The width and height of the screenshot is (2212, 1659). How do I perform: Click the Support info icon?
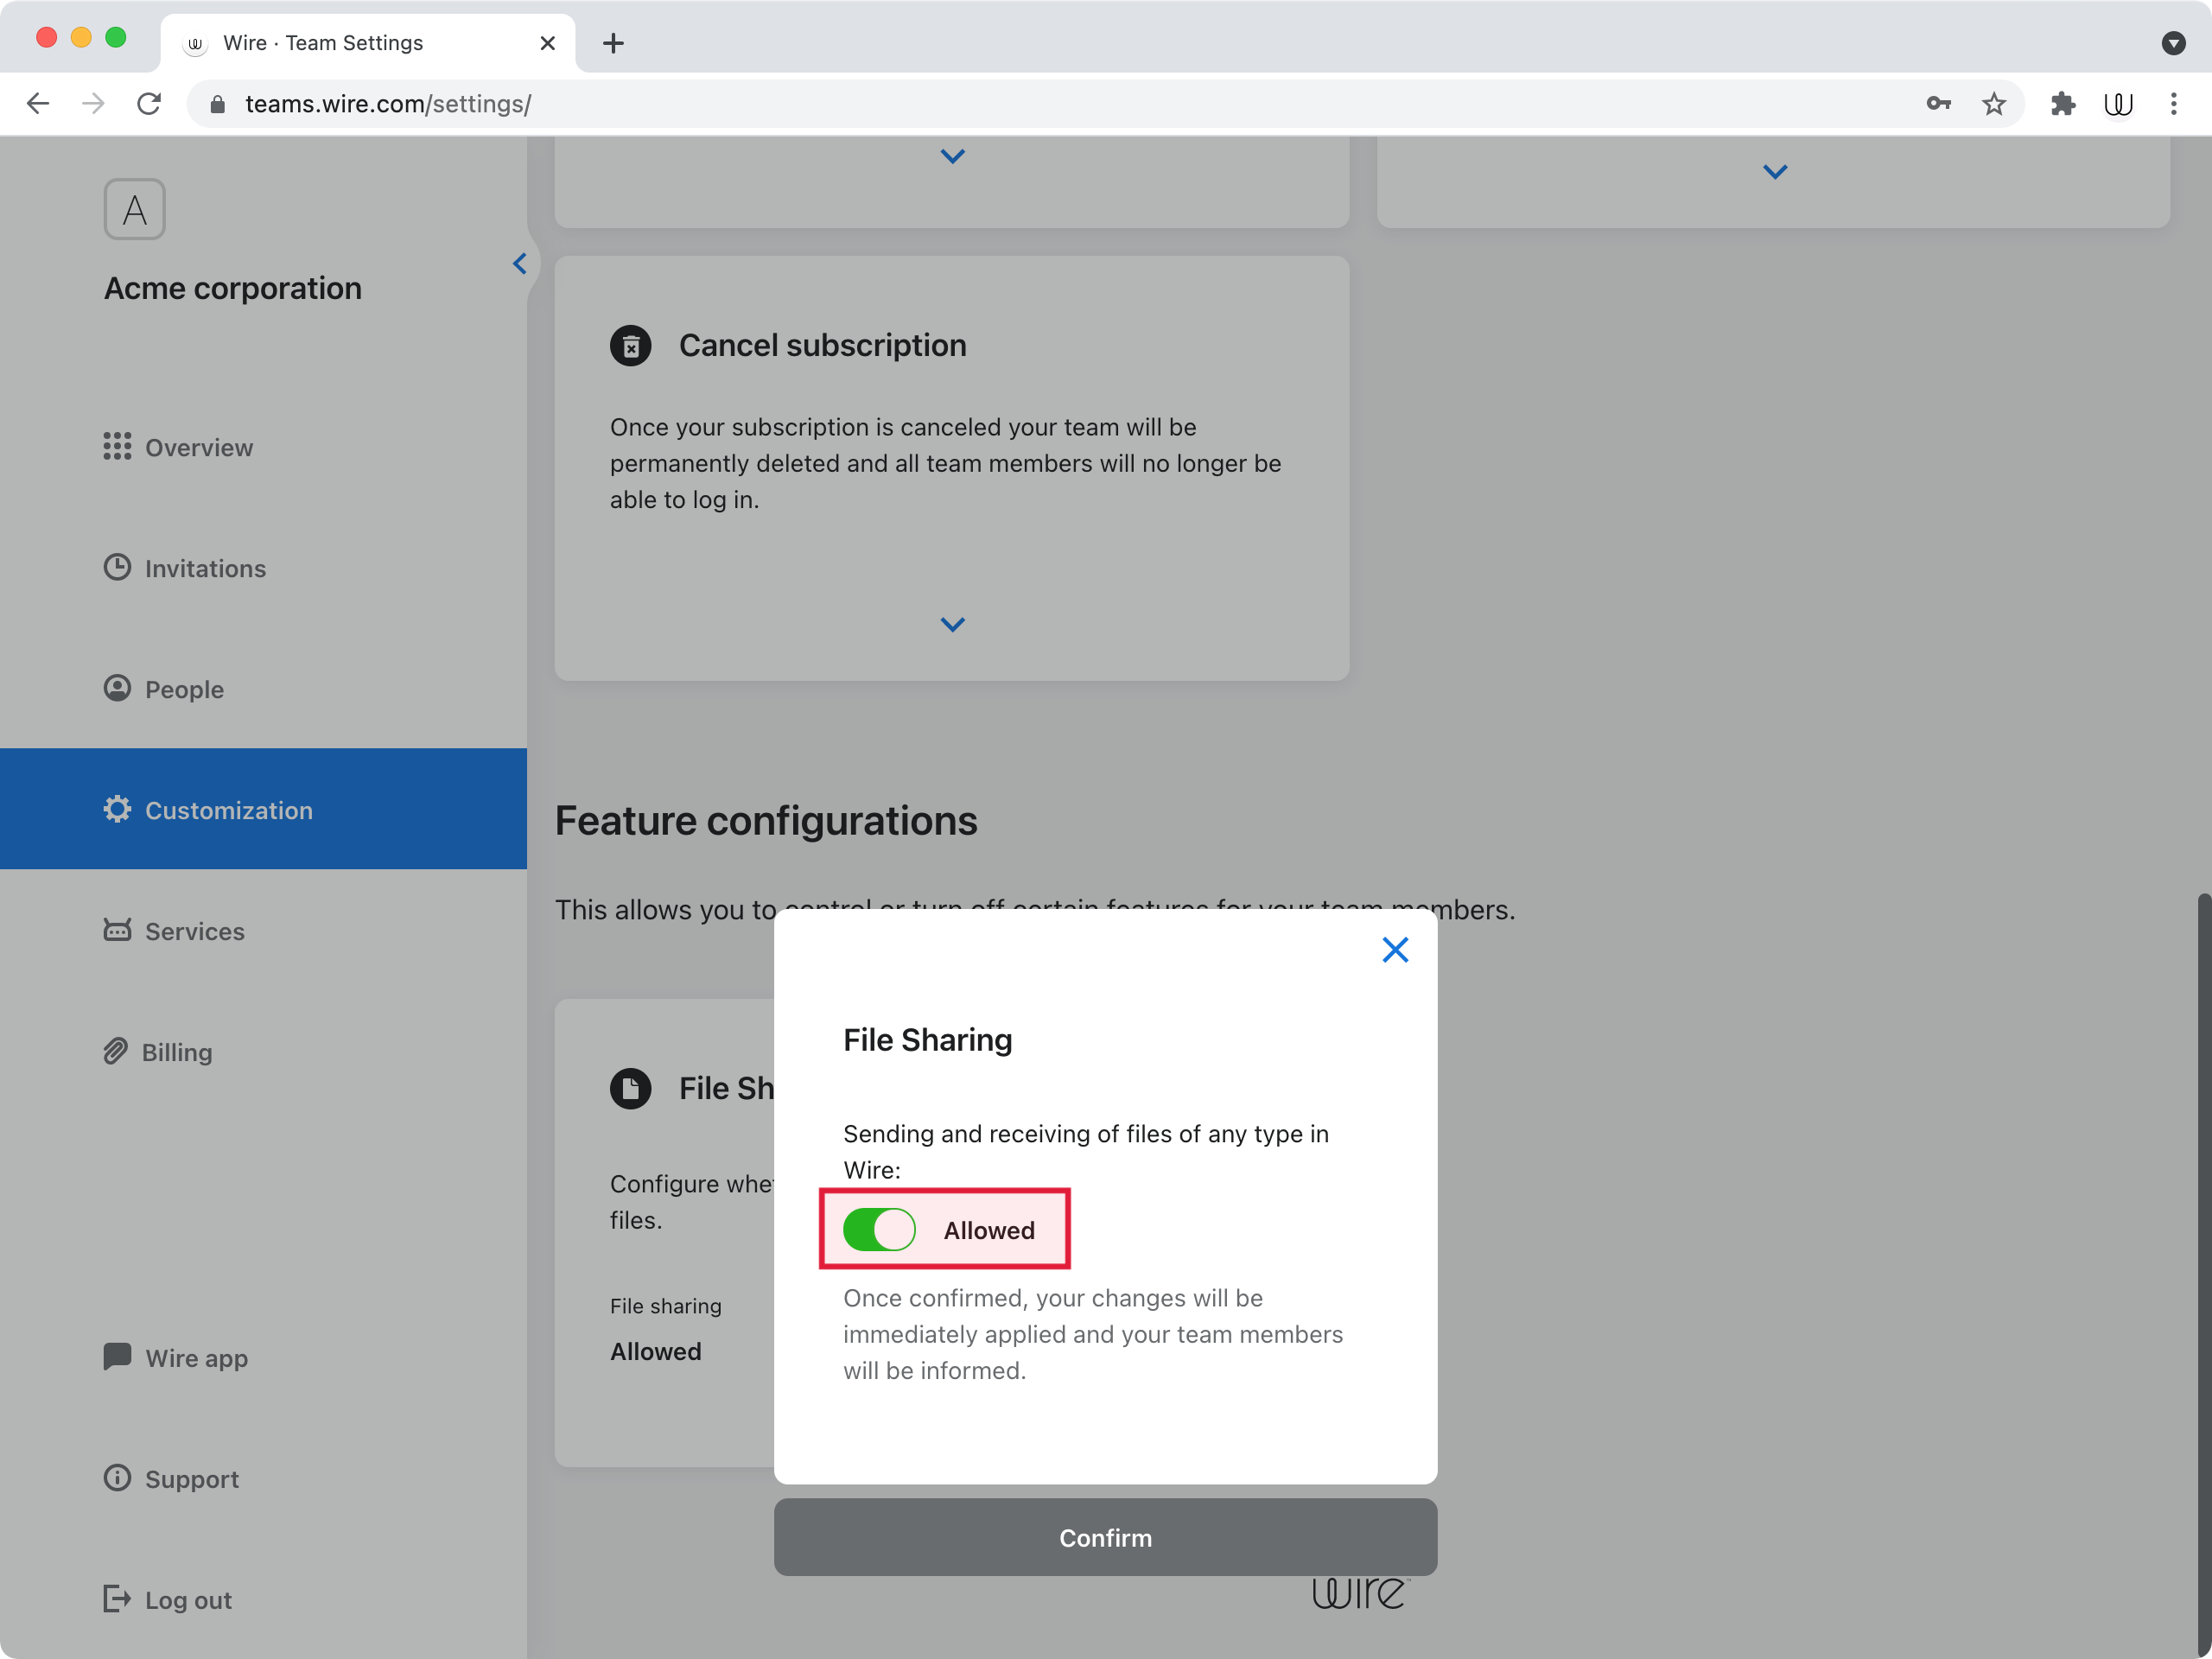117,1478
